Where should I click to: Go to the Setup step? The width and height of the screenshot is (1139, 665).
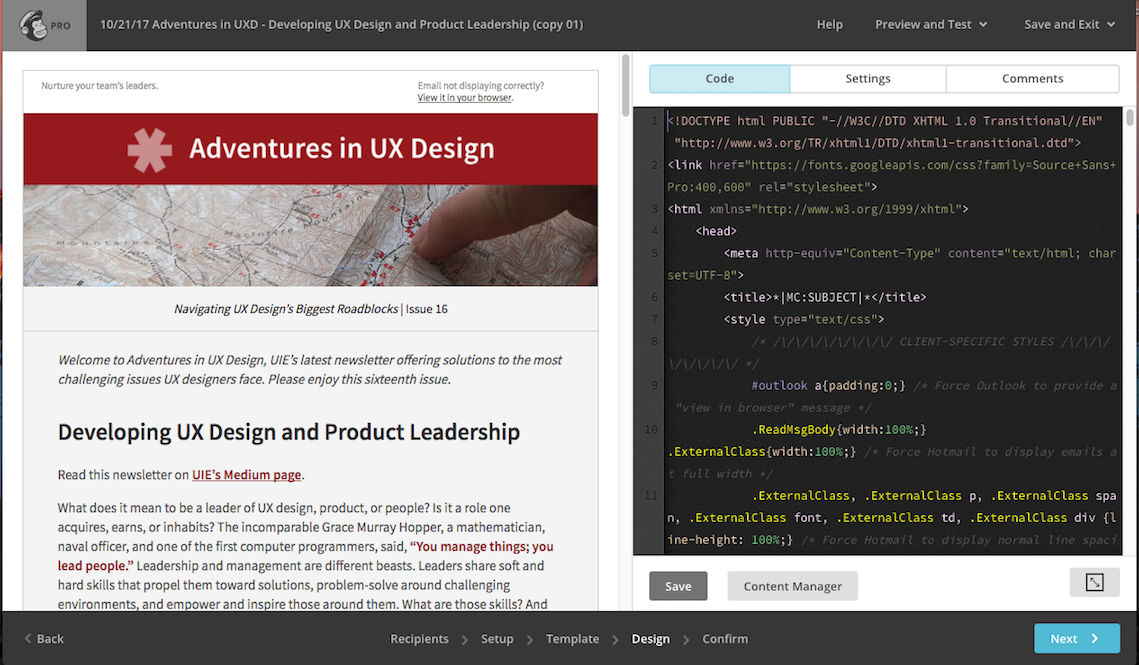pyautogui.click(x=497, y=639)
